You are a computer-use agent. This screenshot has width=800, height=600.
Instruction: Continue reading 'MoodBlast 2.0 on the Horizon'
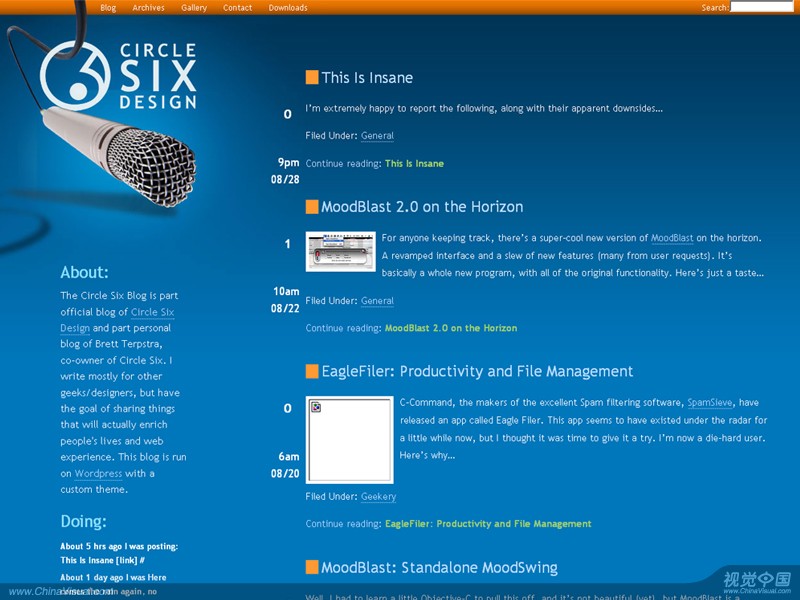coord(451,328)
